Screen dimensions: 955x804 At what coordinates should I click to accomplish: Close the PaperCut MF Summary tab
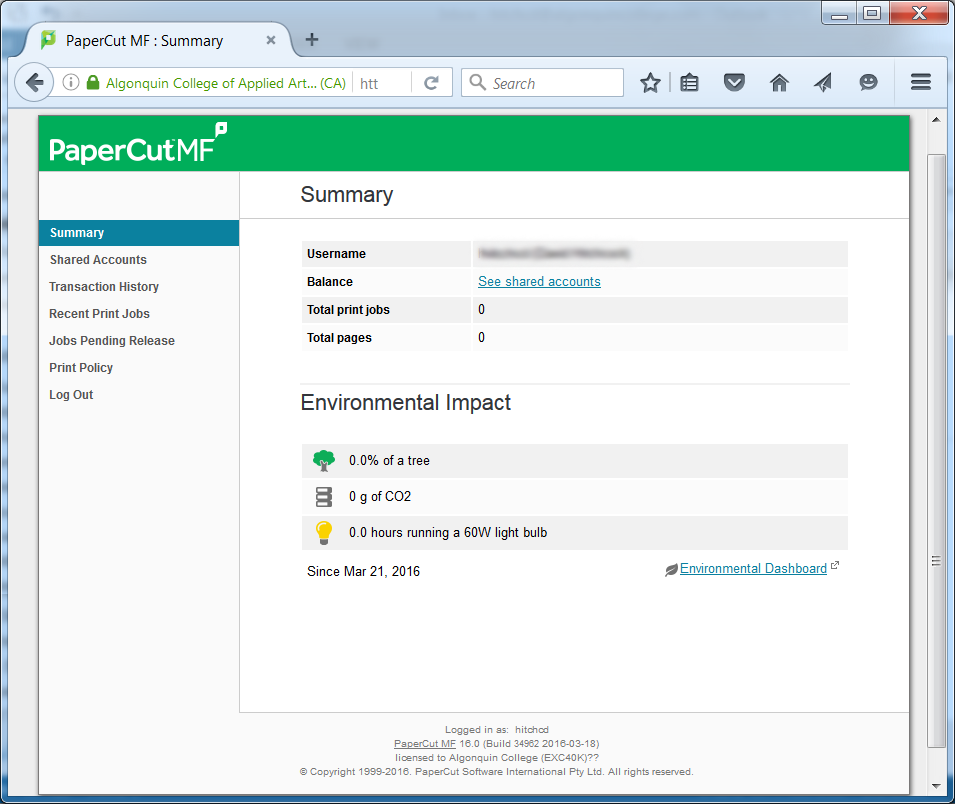(271, 41)
